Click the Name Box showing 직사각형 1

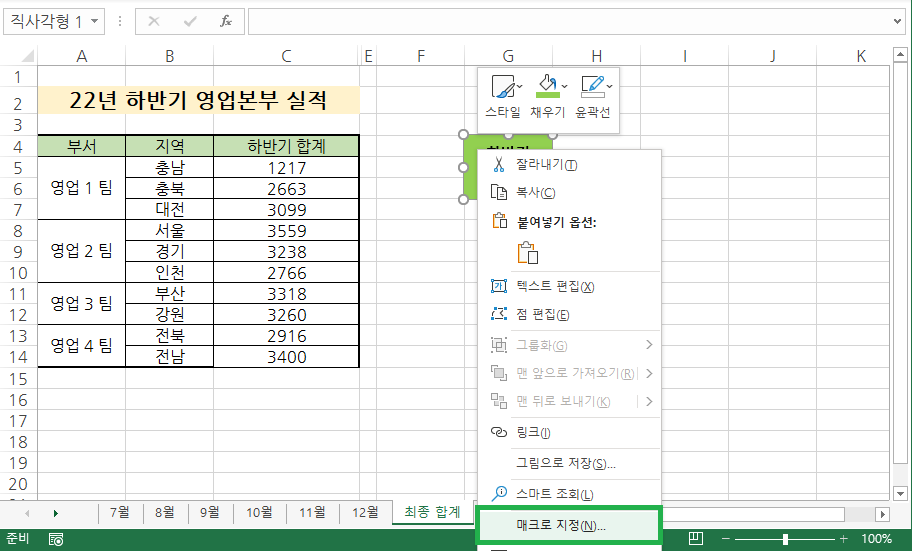pos(46,22)
